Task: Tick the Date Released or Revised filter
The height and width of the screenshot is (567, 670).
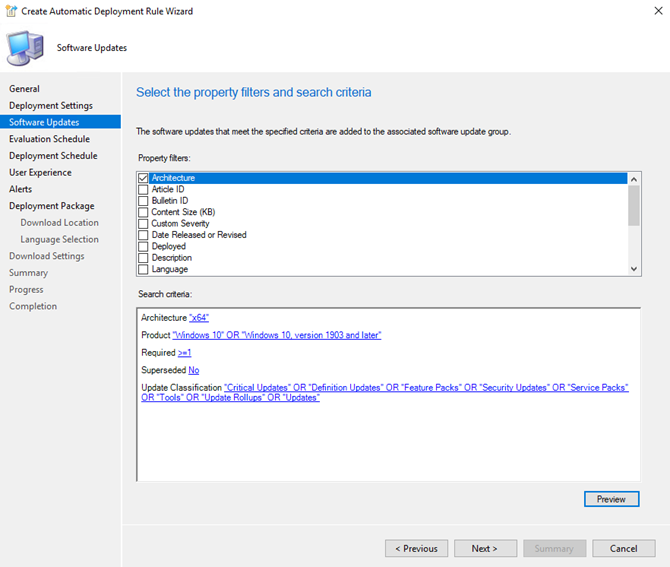Action: [143, 235]
